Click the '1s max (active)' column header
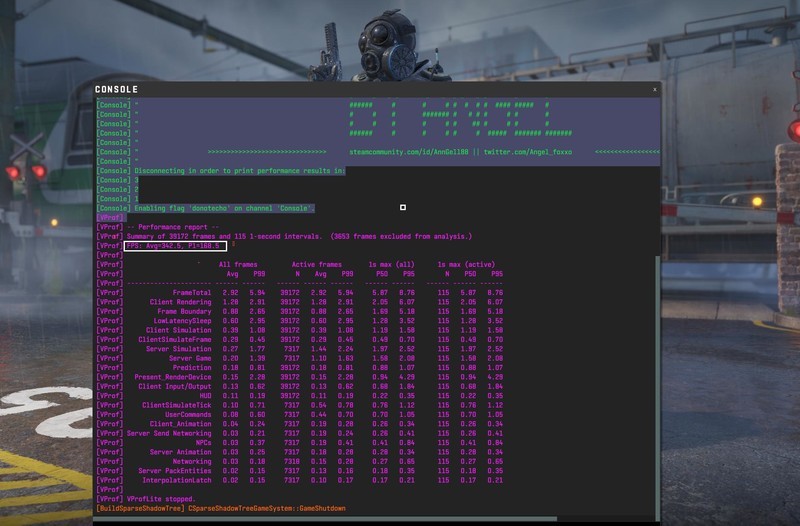This screenshot has height=526, width=800. click(466, 264)
